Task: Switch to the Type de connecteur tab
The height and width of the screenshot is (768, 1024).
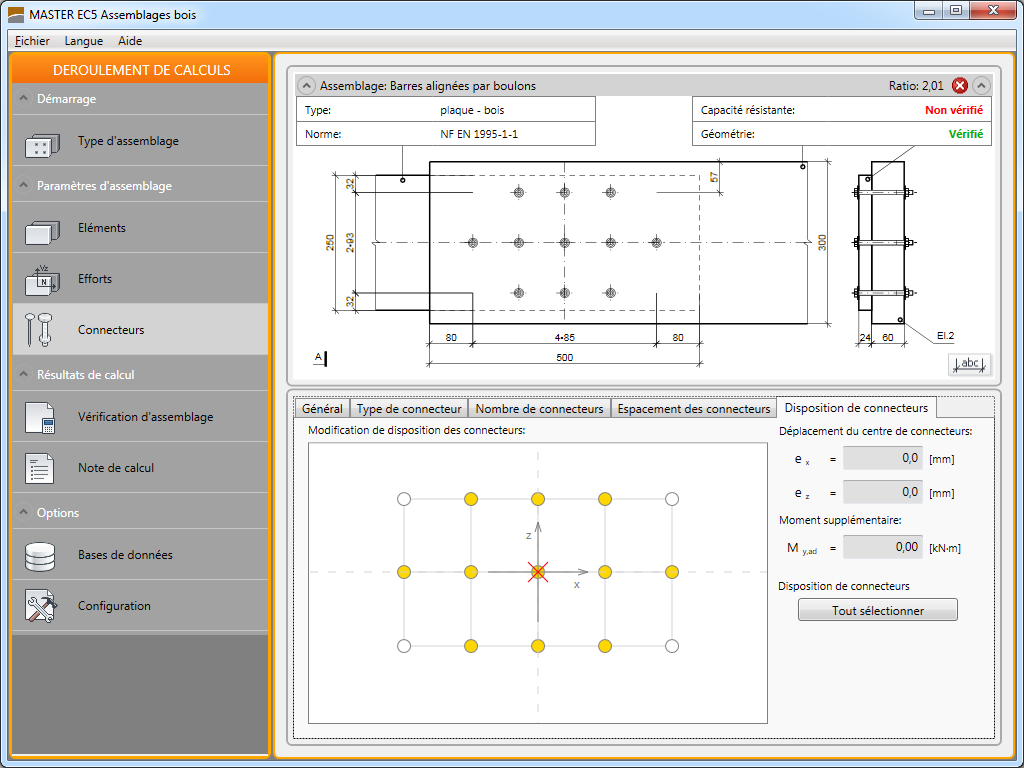Action: click(x=409, y=409)
